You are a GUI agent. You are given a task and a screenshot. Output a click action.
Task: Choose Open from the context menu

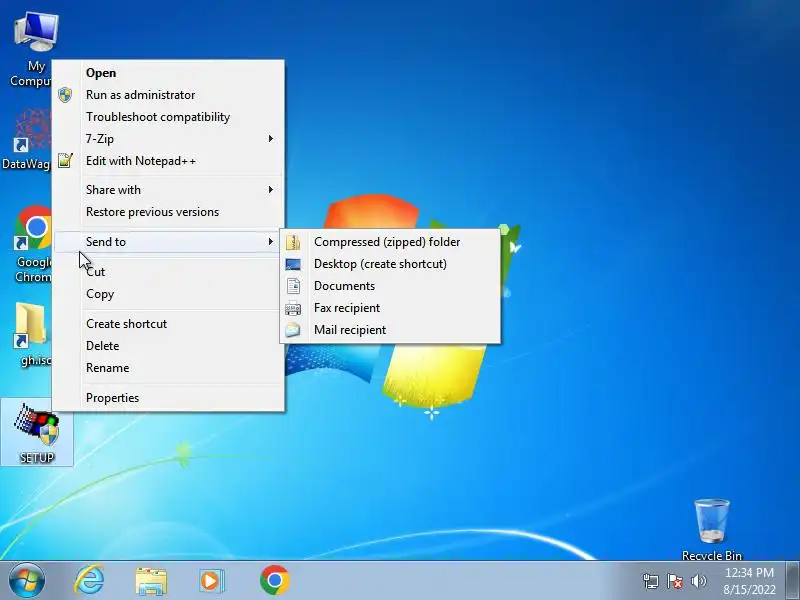[x=168, y=73]
